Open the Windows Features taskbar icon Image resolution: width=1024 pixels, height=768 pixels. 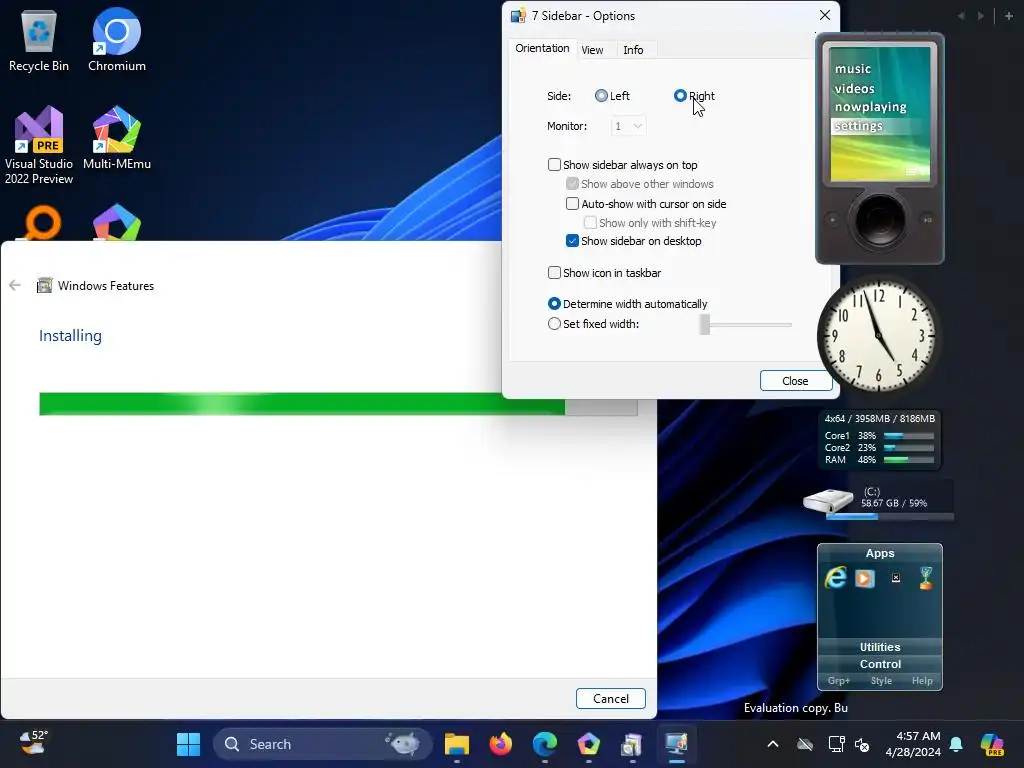632,744
